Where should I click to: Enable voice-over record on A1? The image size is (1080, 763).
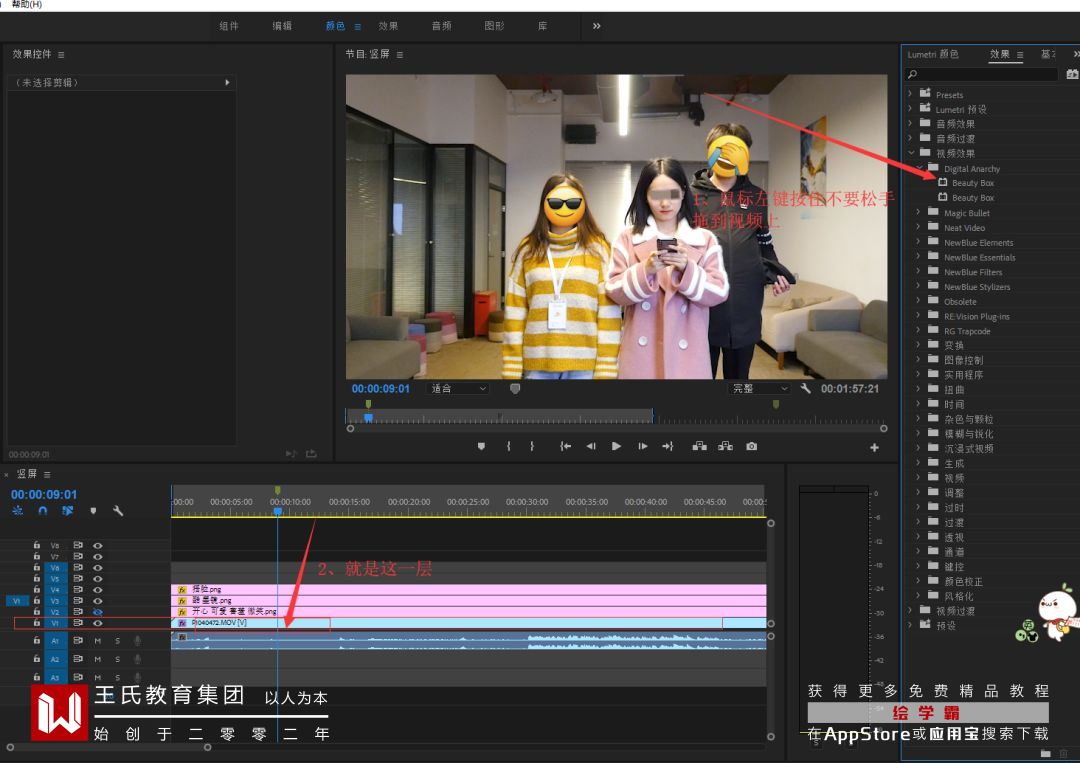click(x=138, y=641)
